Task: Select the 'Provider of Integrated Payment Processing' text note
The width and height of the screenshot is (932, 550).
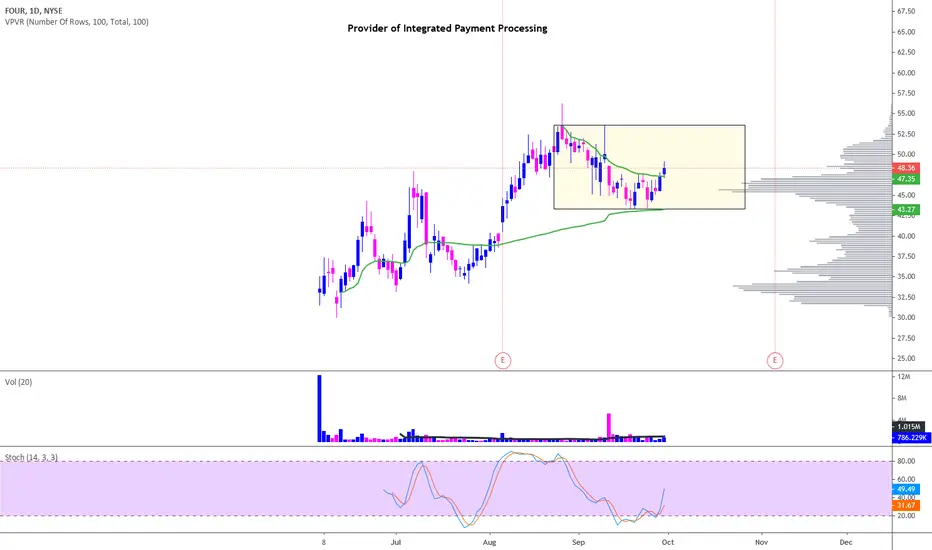Action: point(447,28)
